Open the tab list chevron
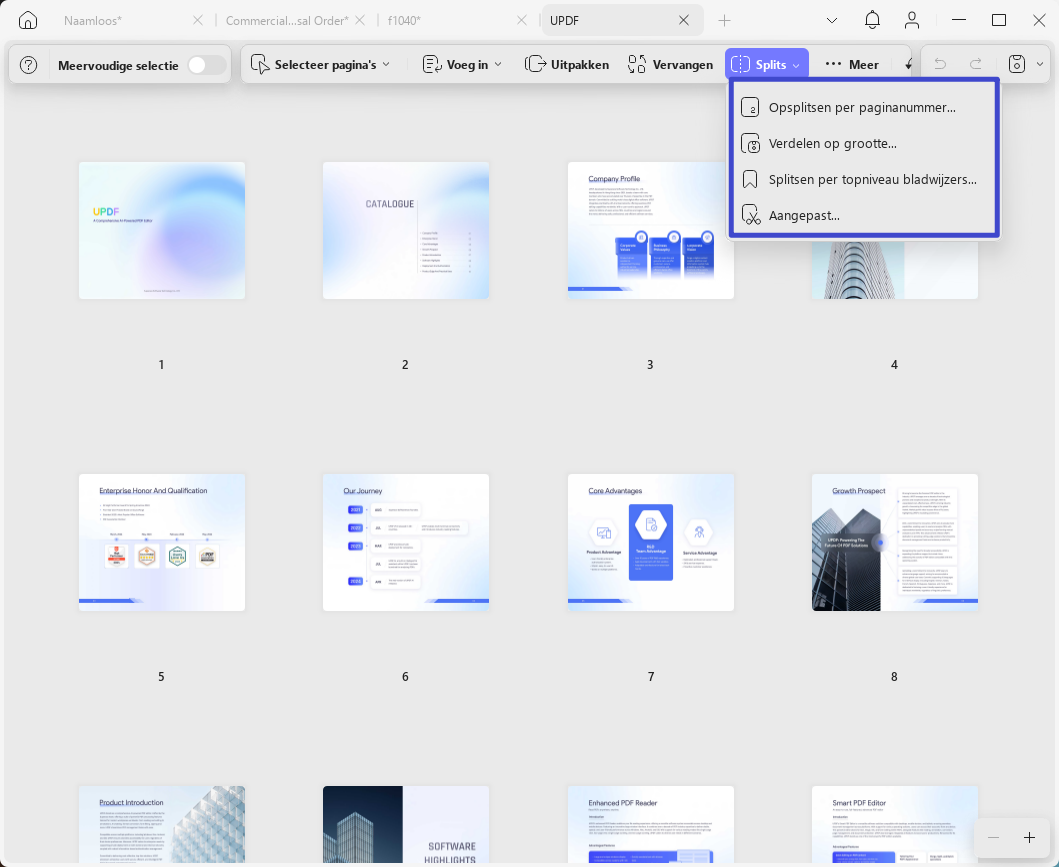This screenshot has height=867, width=1059. pos(832,20)
